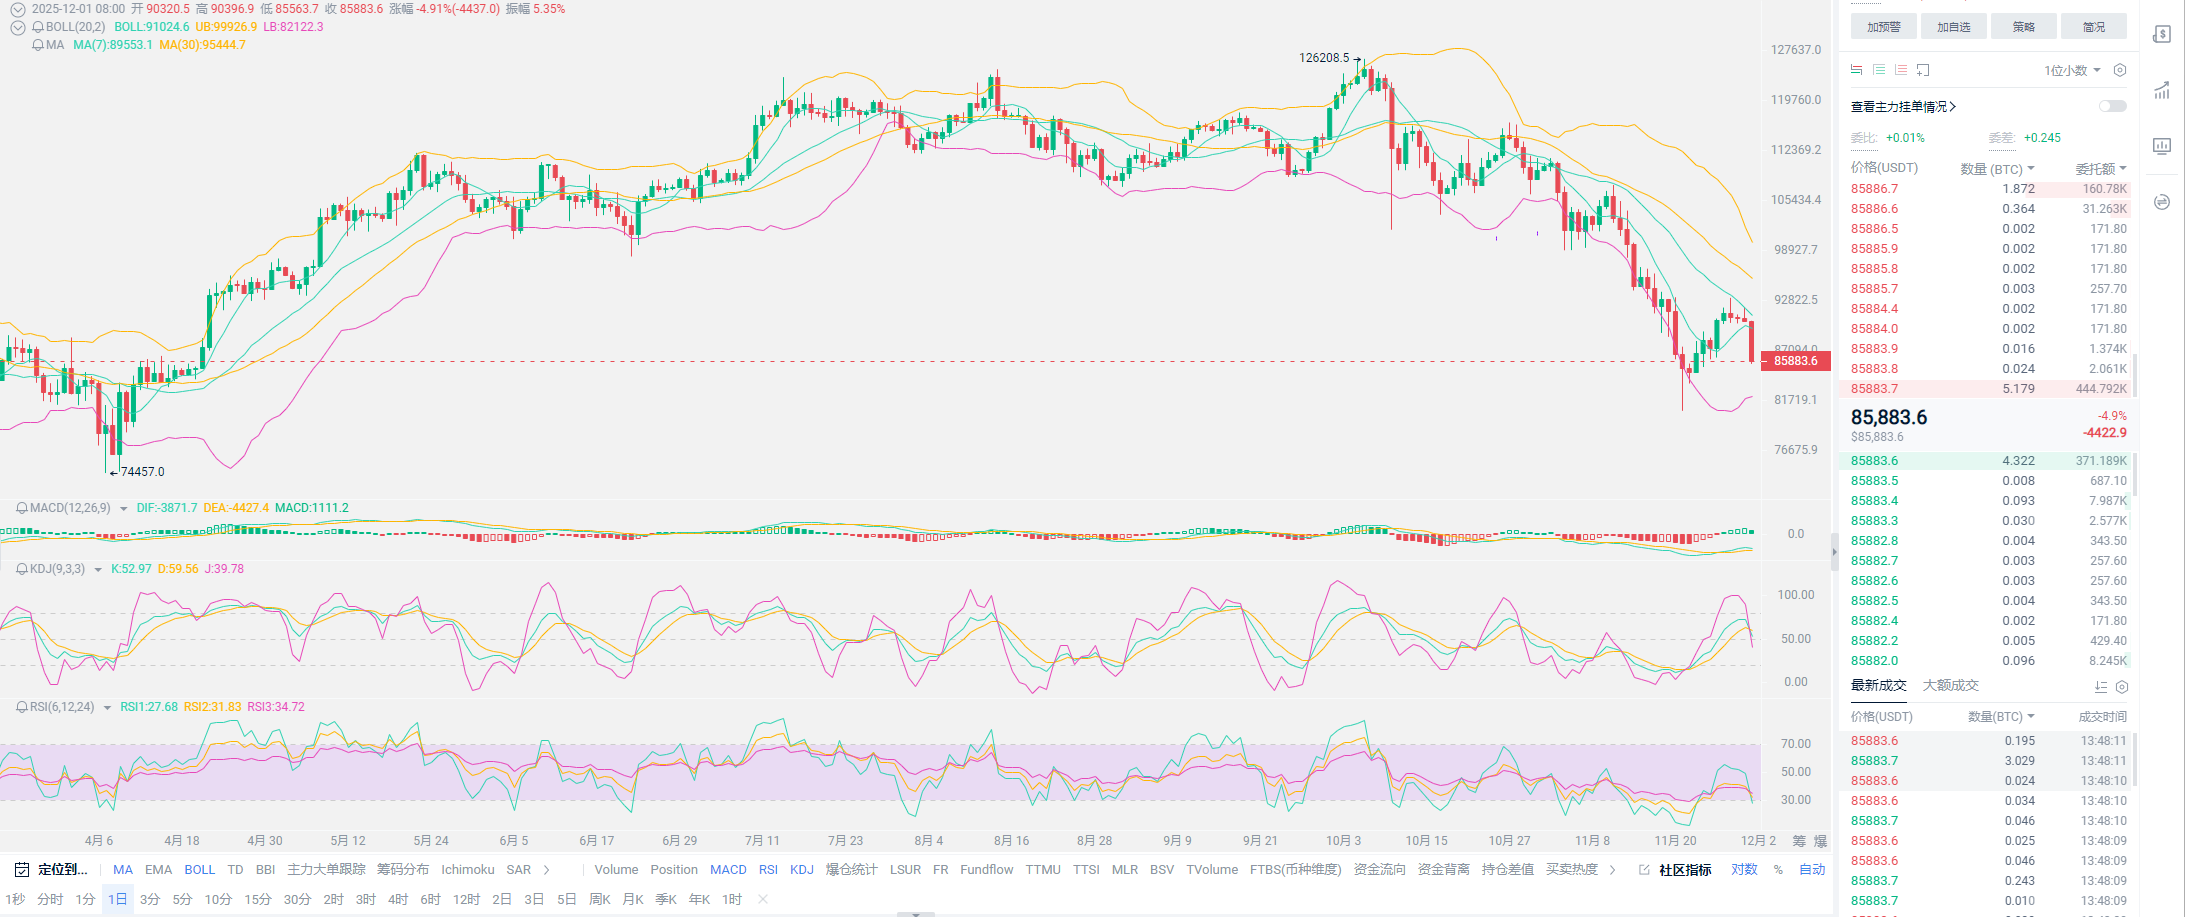
Task: Open the rising bar chart sidebar icon
Action: coord(2162,90)
